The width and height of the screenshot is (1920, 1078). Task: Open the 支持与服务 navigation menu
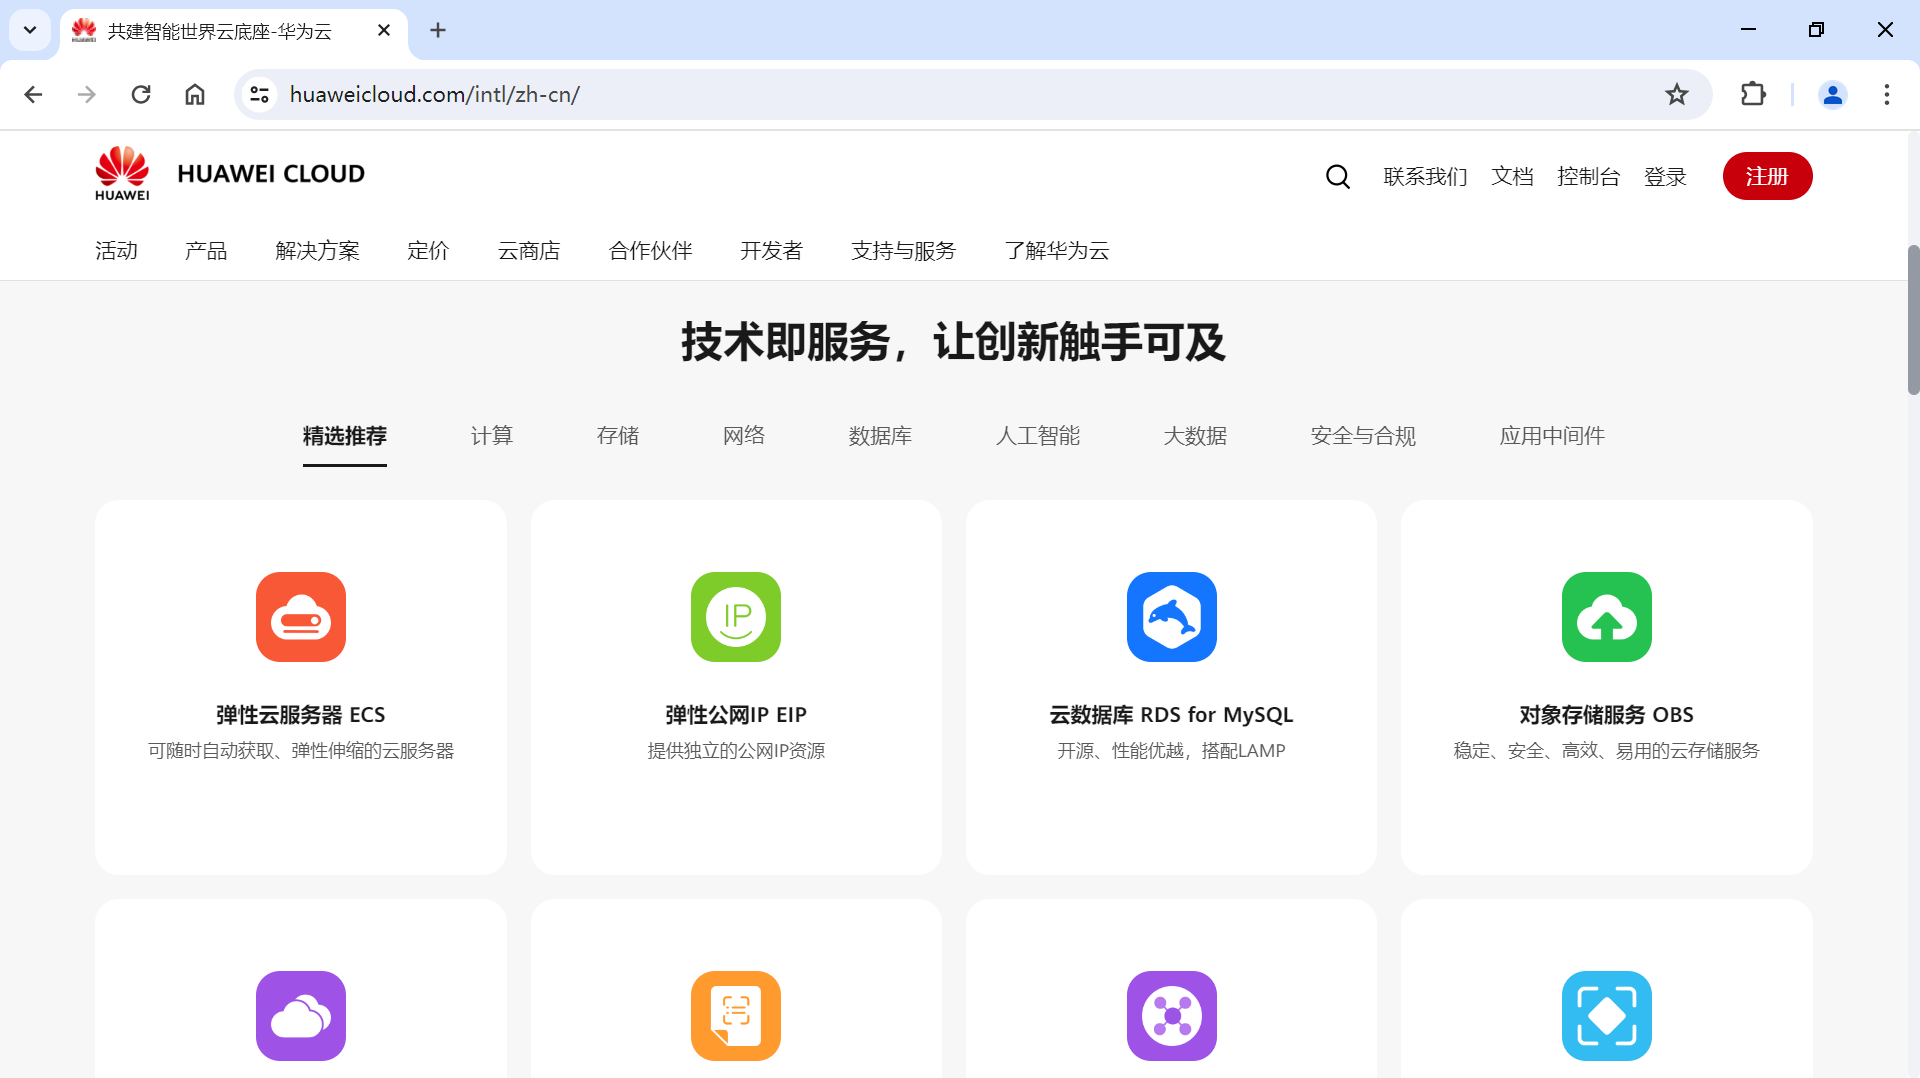pos(903,251)
